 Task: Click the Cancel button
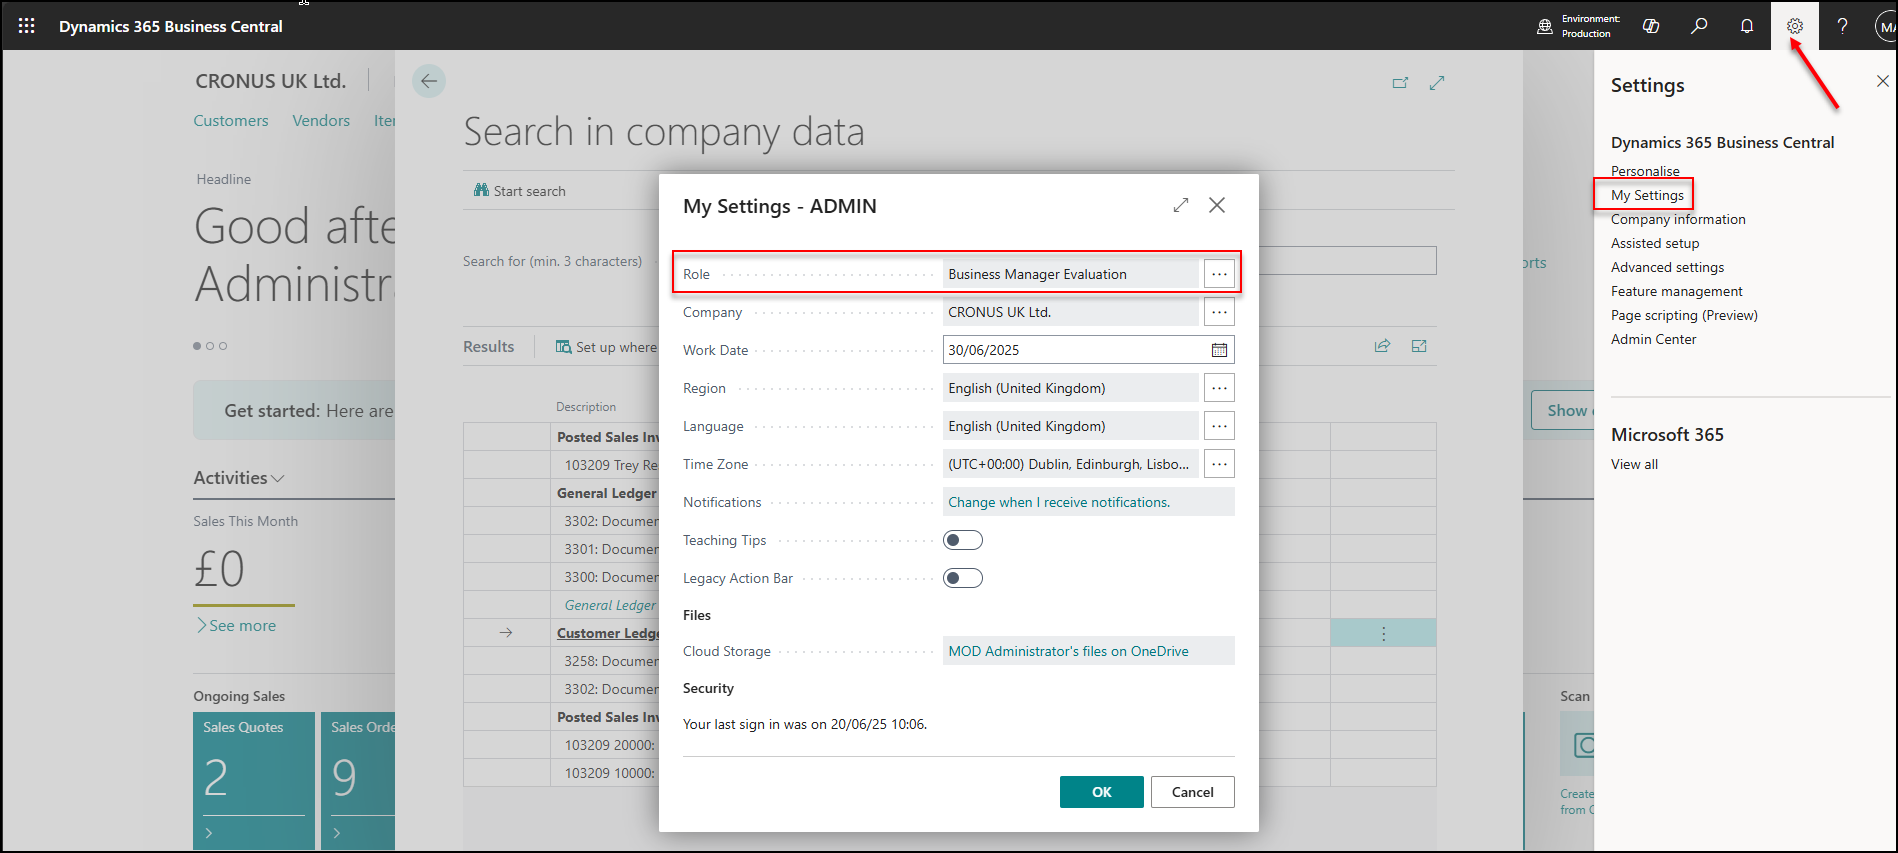coord(1192,792)
